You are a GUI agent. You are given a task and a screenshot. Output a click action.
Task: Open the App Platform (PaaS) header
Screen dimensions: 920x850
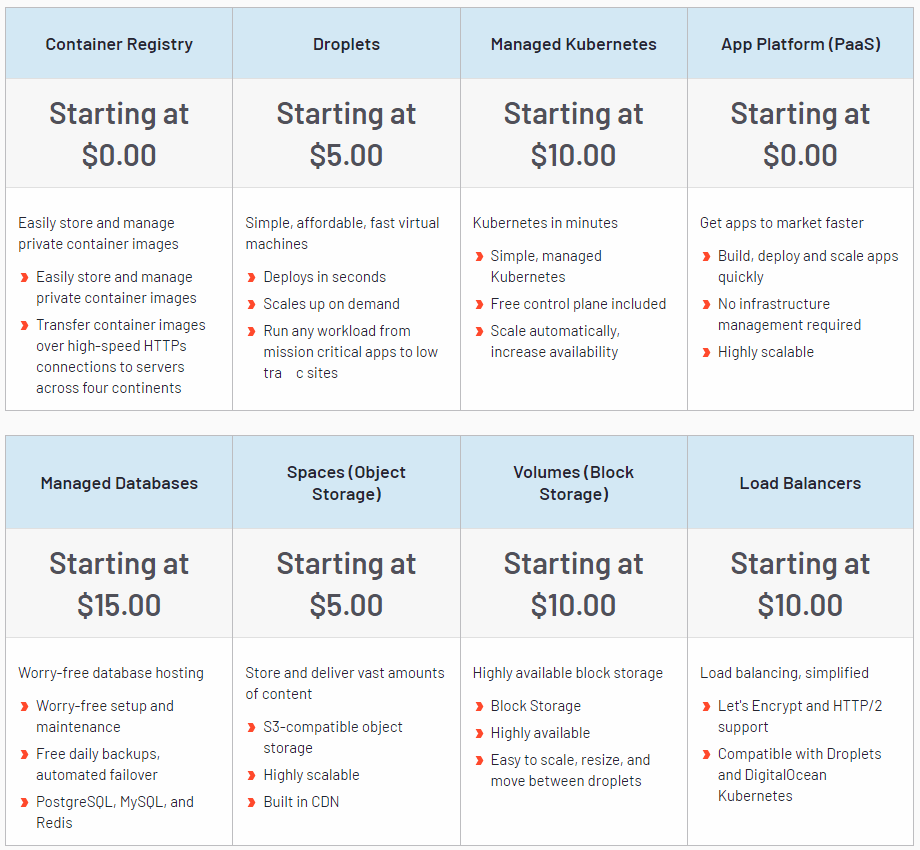[800, 44]
